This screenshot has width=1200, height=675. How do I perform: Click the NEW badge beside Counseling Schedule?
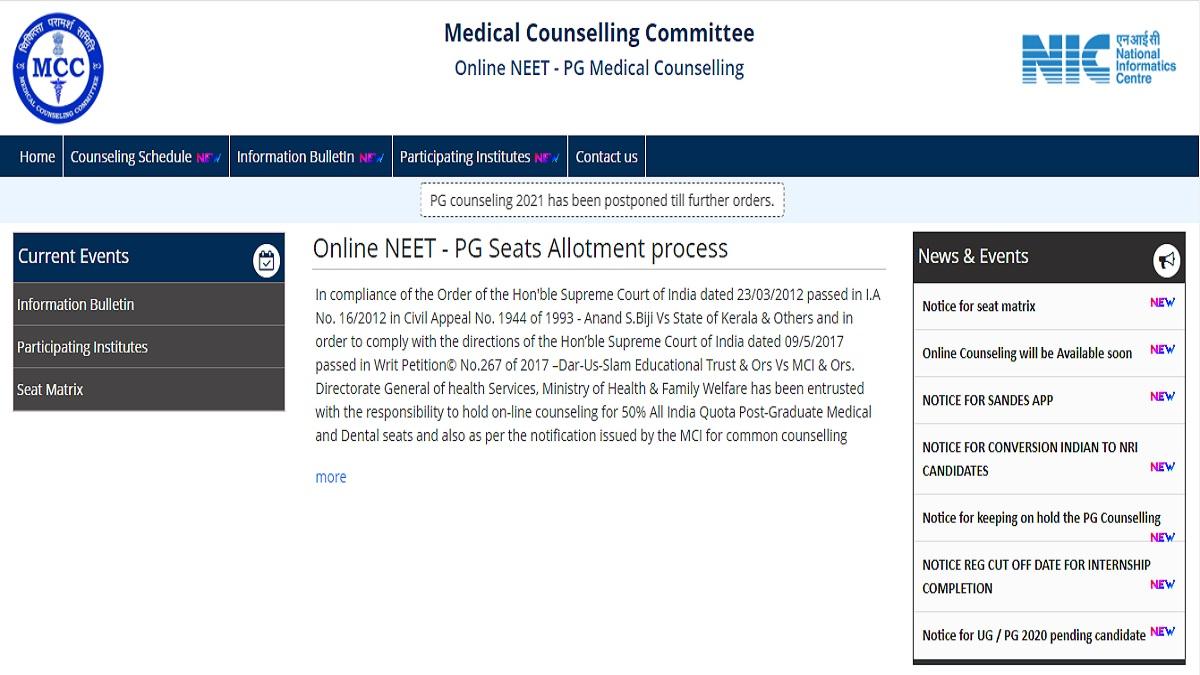click(x=210, y=156)
